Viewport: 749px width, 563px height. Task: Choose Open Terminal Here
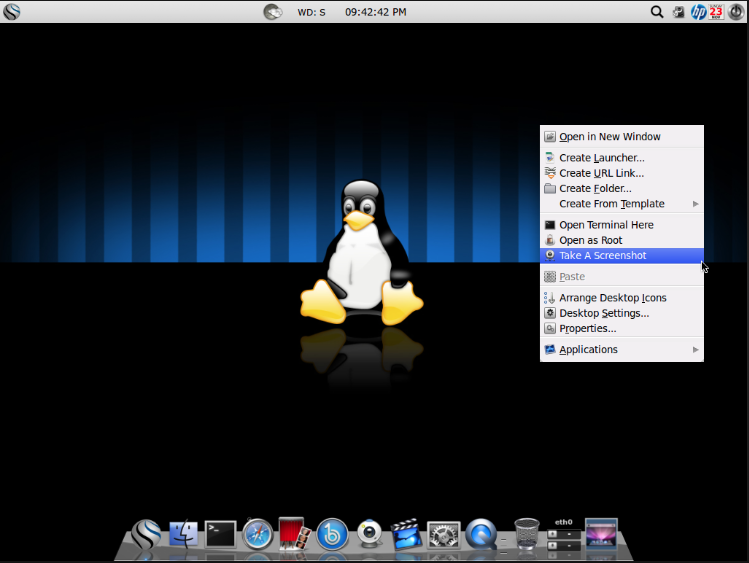[x=606, y=225]
